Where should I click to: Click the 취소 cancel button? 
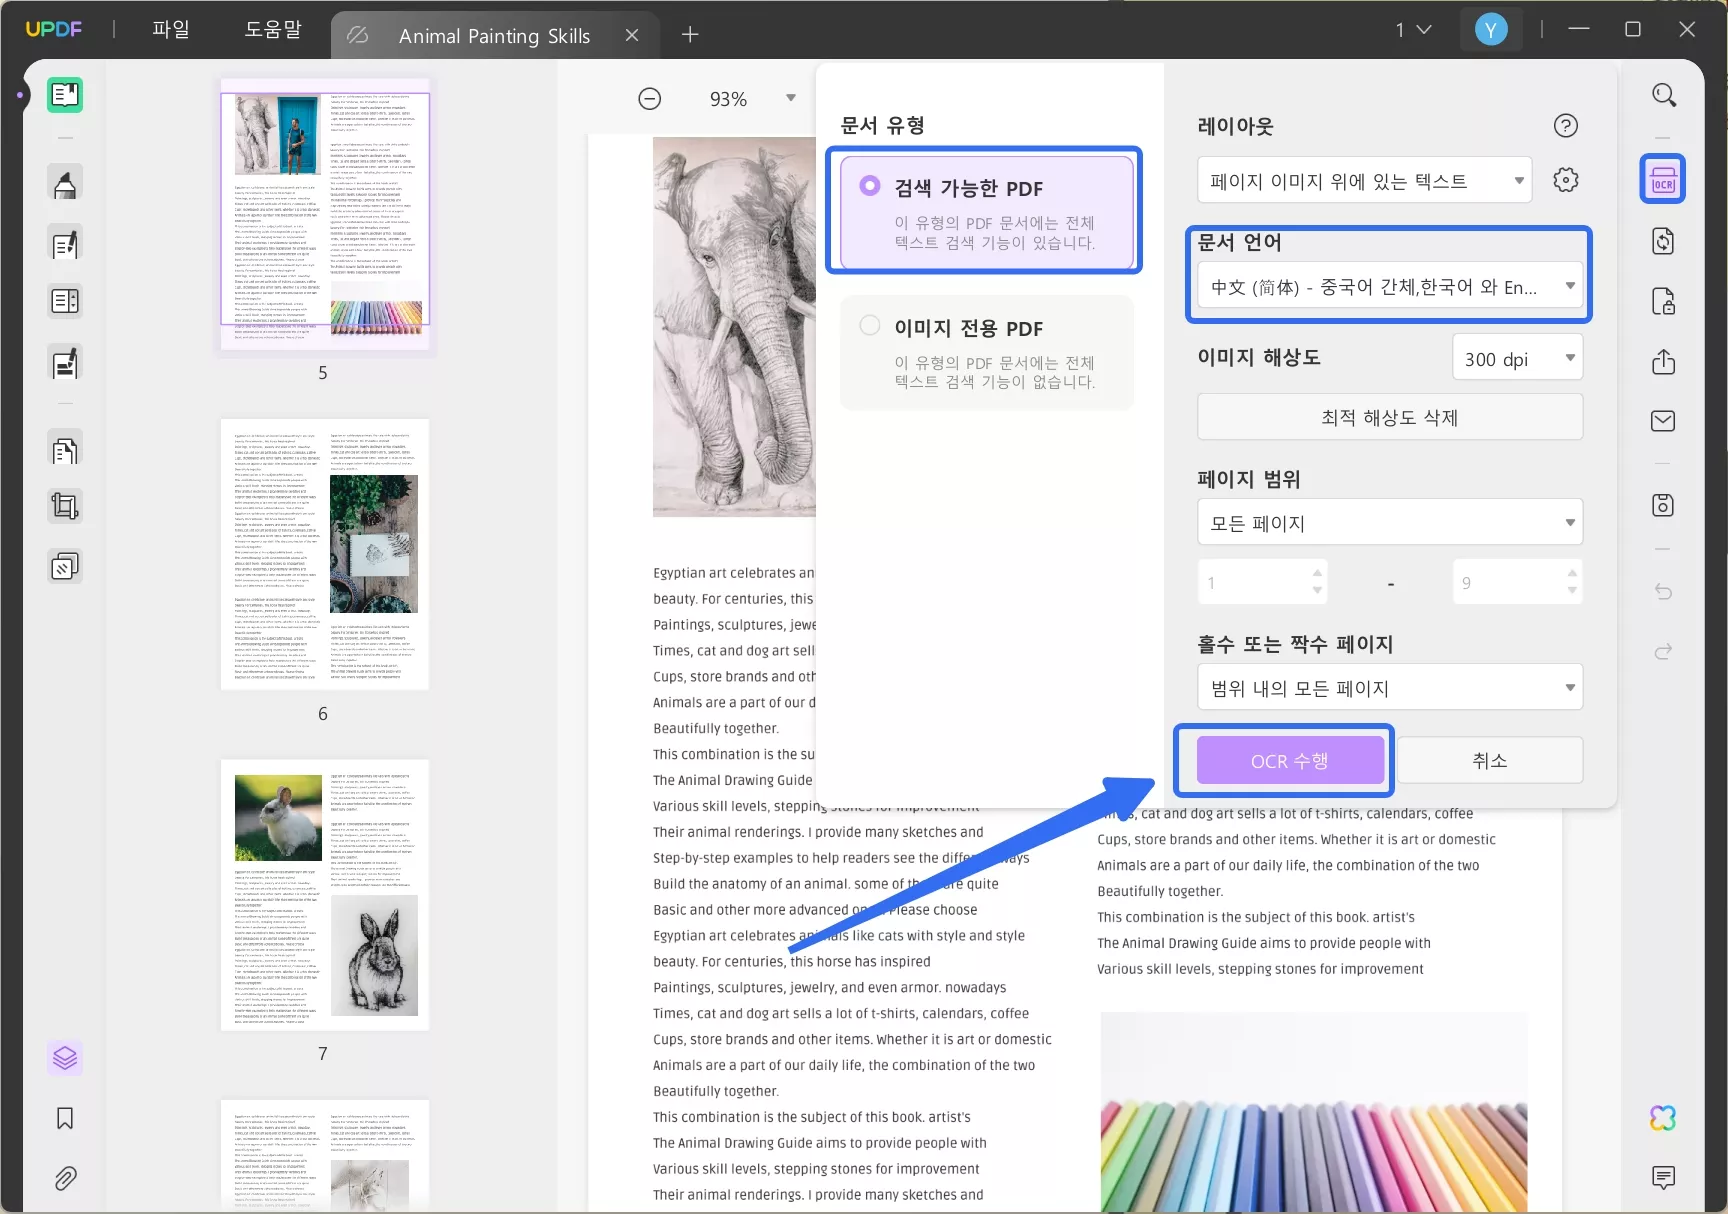pos(1490,761)
